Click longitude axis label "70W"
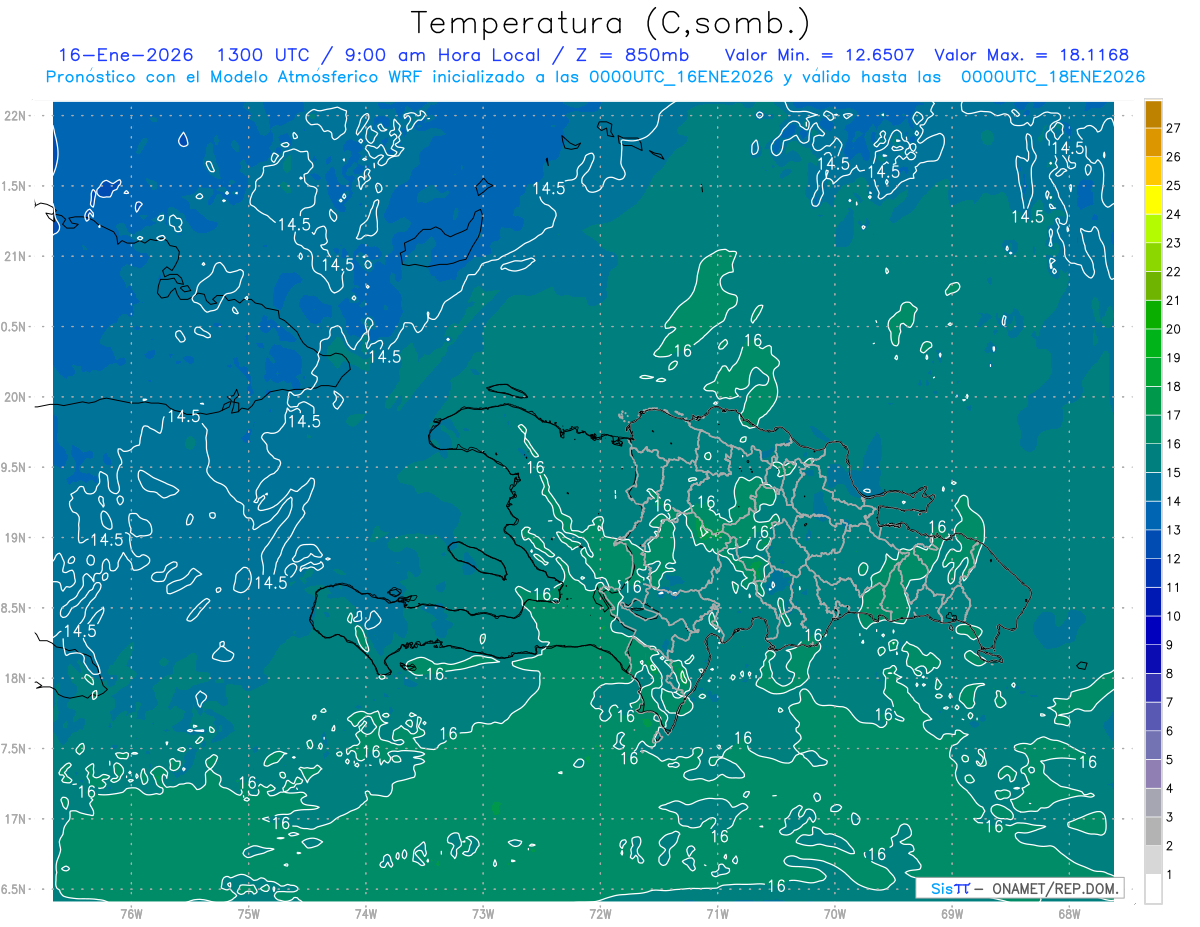The width and height of the screenshot is (1200, 927). click(834, 913)
